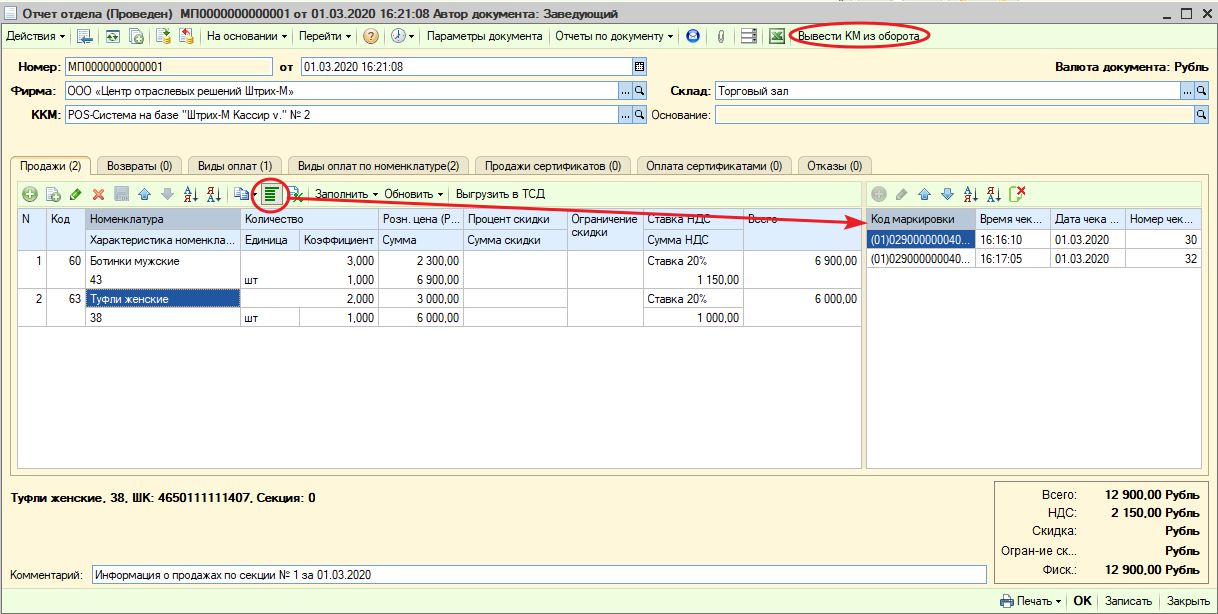Click magnifier icon next to Склад field
This screenshot has width=1218, height=614.
click(1202, 90)
